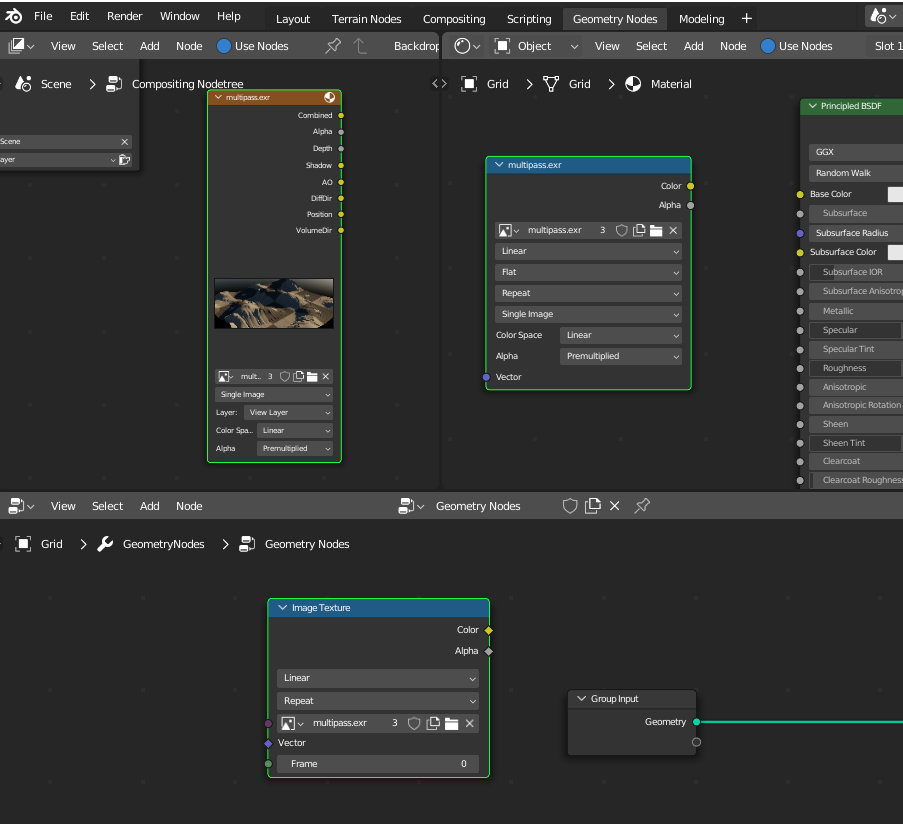The width and height of the screenshot is (903, 824).
Task: Click the Roughness slider in Principled BSDF
Action: click(x=855, y=369)
